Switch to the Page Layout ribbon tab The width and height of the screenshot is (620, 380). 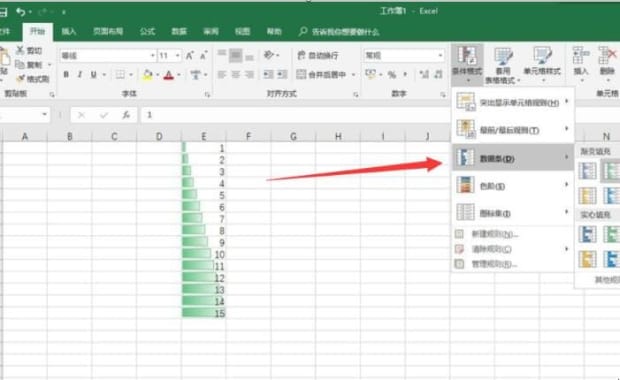[x=108, y=32]
